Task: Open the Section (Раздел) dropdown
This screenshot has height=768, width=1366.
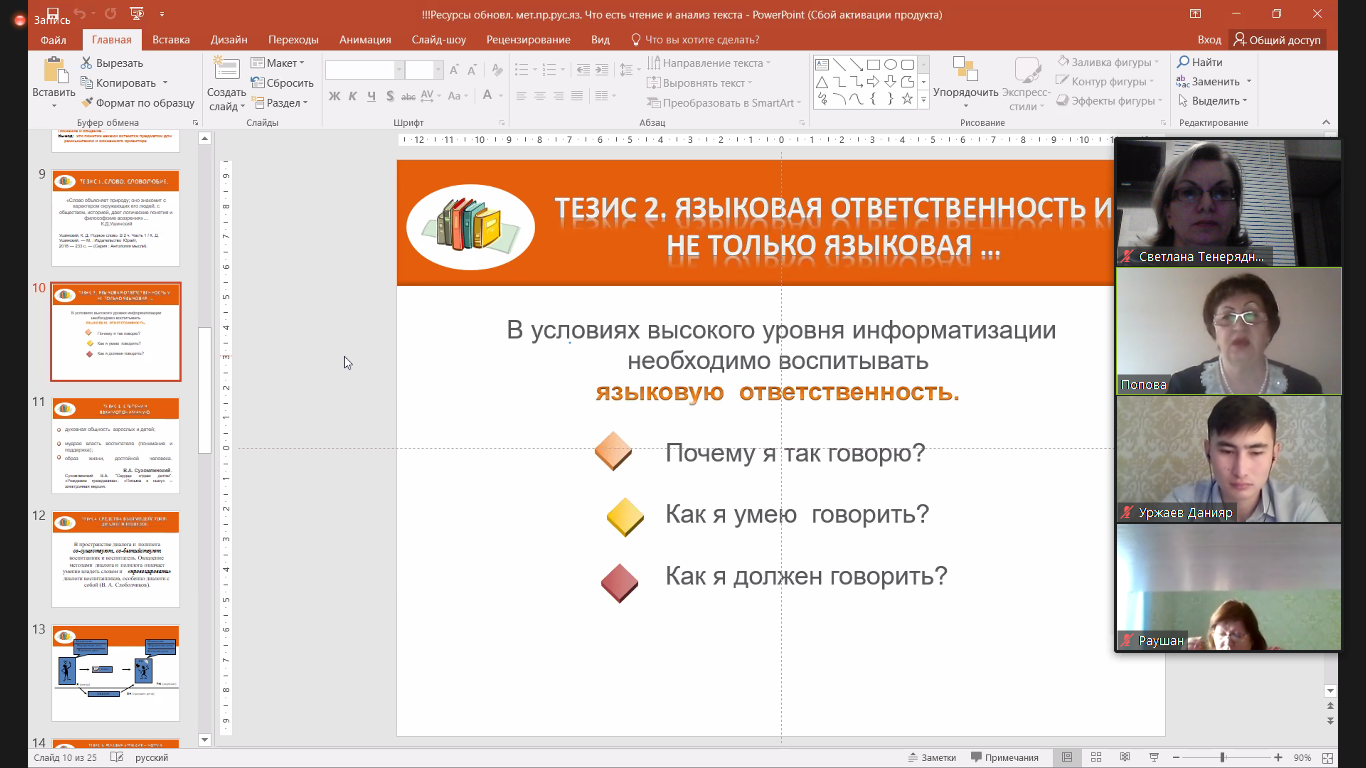Action: pos(281,103)
